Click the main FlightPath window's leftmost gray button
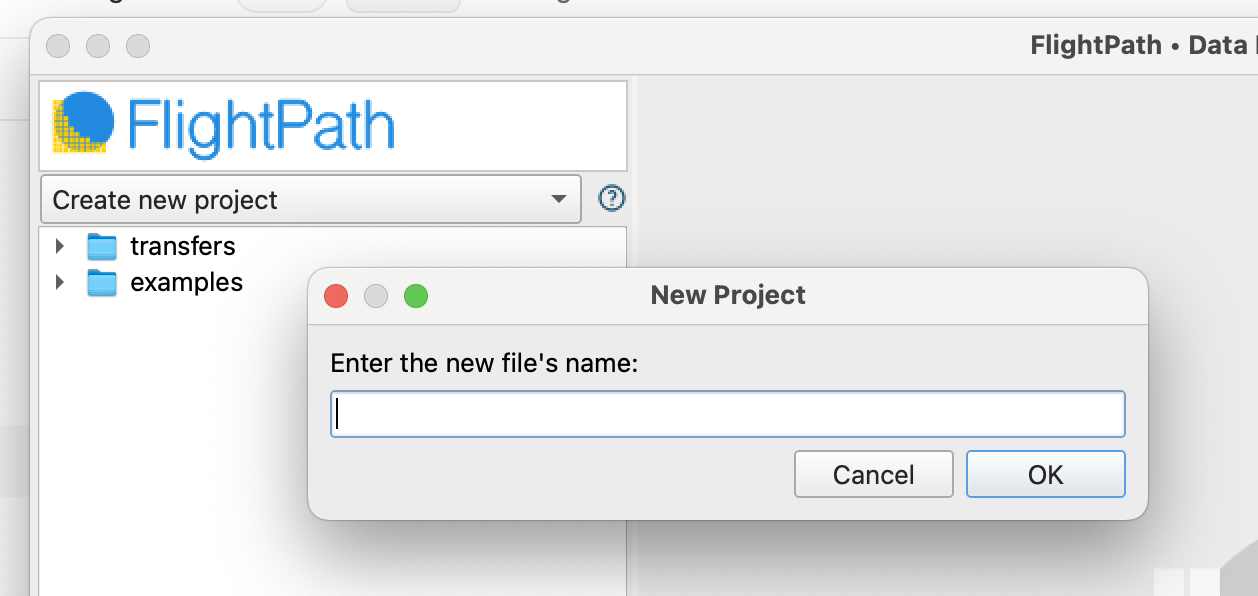This screenshot has height=596, width=1258. pyautogui.click(x=58, y=46)
